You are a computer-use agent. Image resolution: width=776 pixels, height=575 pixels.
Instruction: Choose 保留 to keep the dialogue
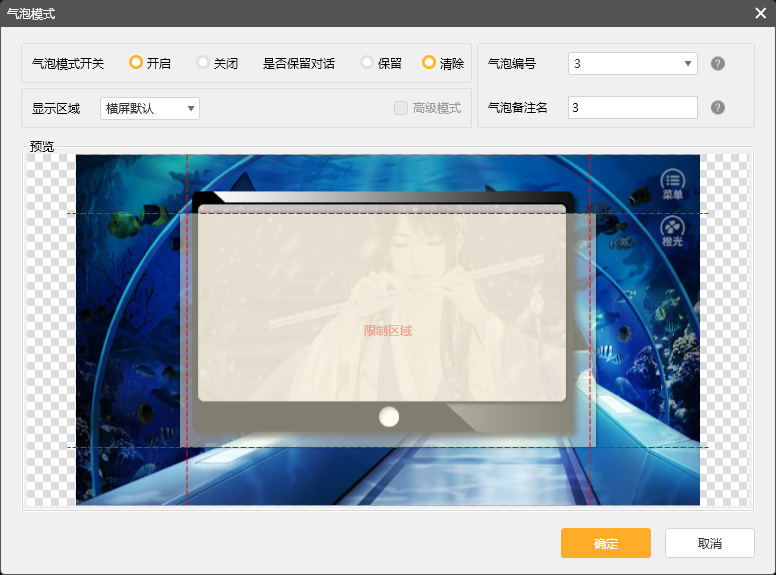[367, 63]
